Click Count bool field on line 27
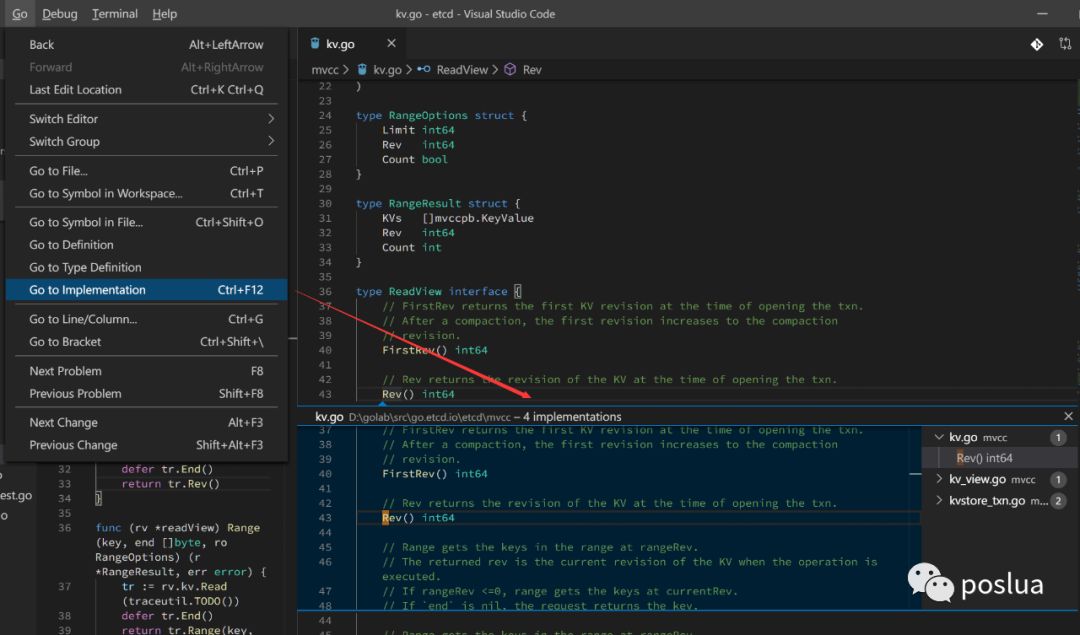 [415, 159]
